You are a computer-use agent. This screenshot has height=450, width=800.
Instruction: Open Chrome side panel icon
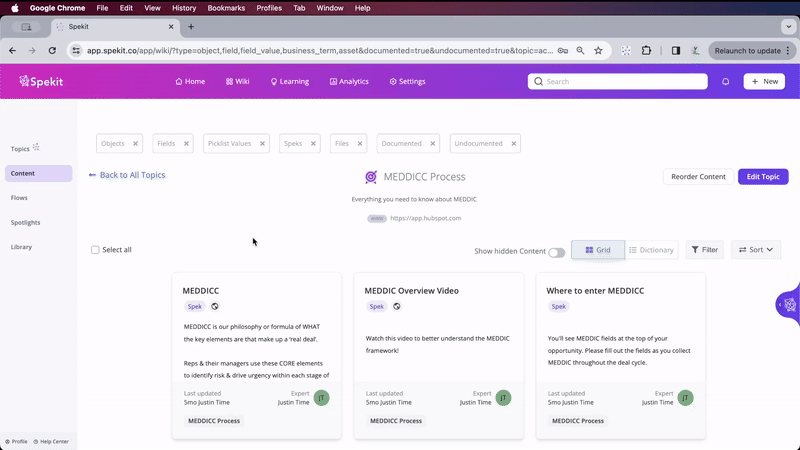676,51
